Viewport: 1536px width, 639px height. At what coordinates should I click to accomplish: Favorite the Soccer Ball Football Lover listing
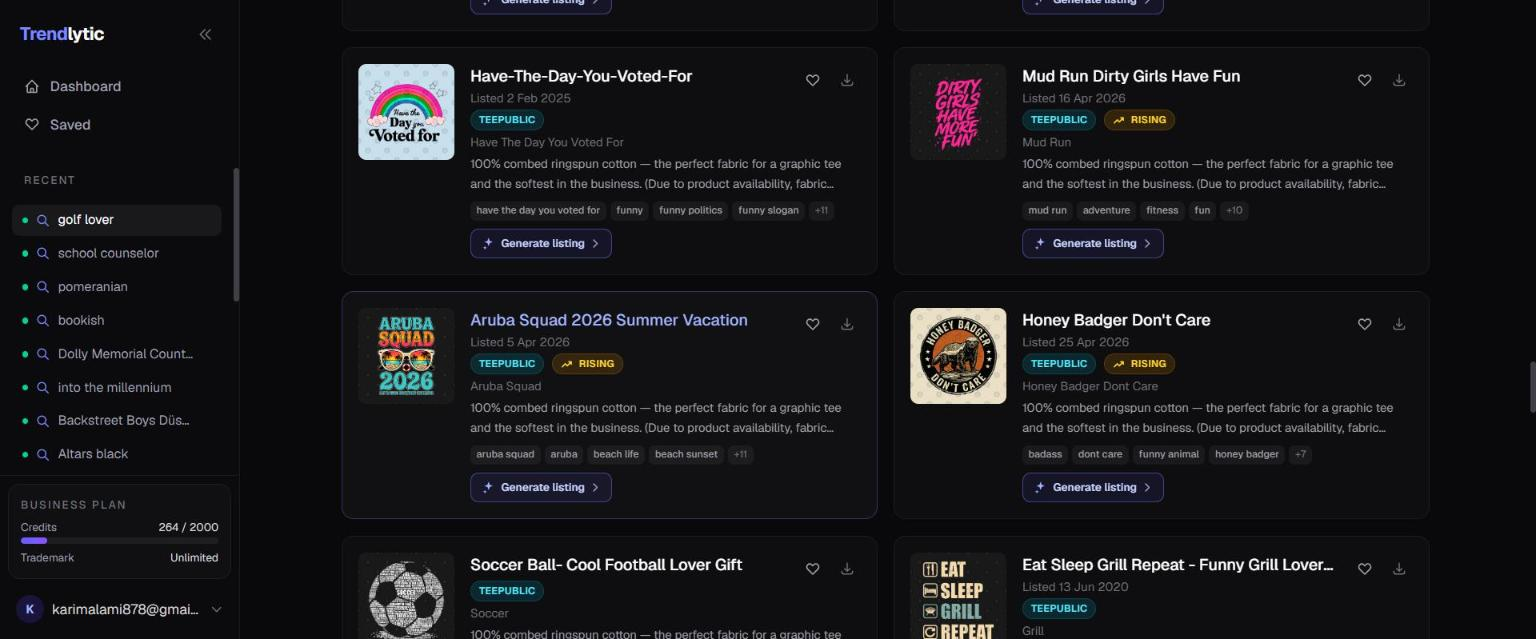(813, 569)
